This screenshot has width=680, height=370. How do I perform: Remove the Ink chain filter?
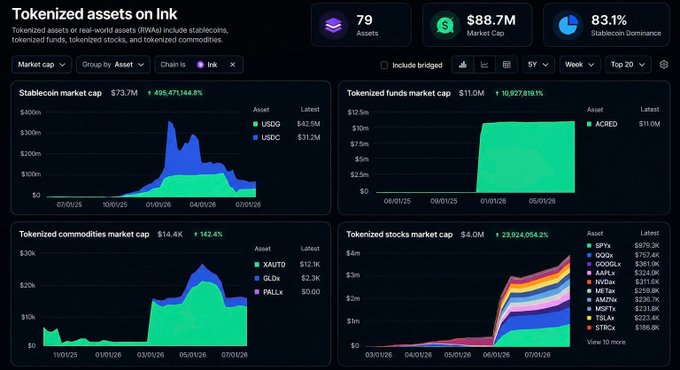coord(232,65)
